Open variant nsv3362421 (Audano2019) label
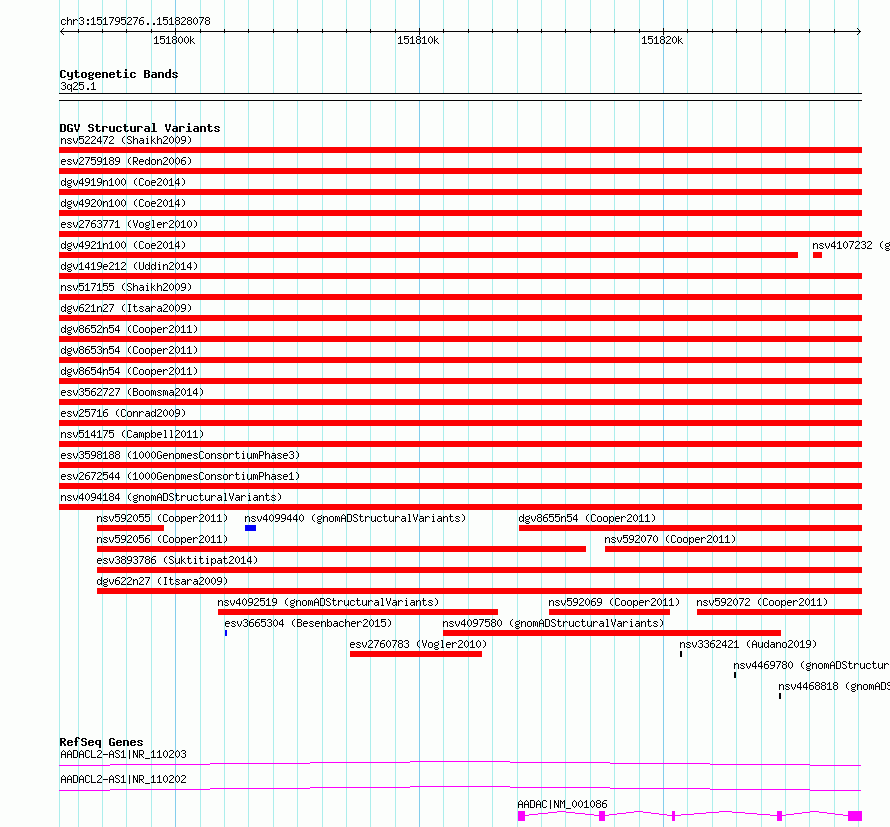890x827 pixels. (748, 644)
